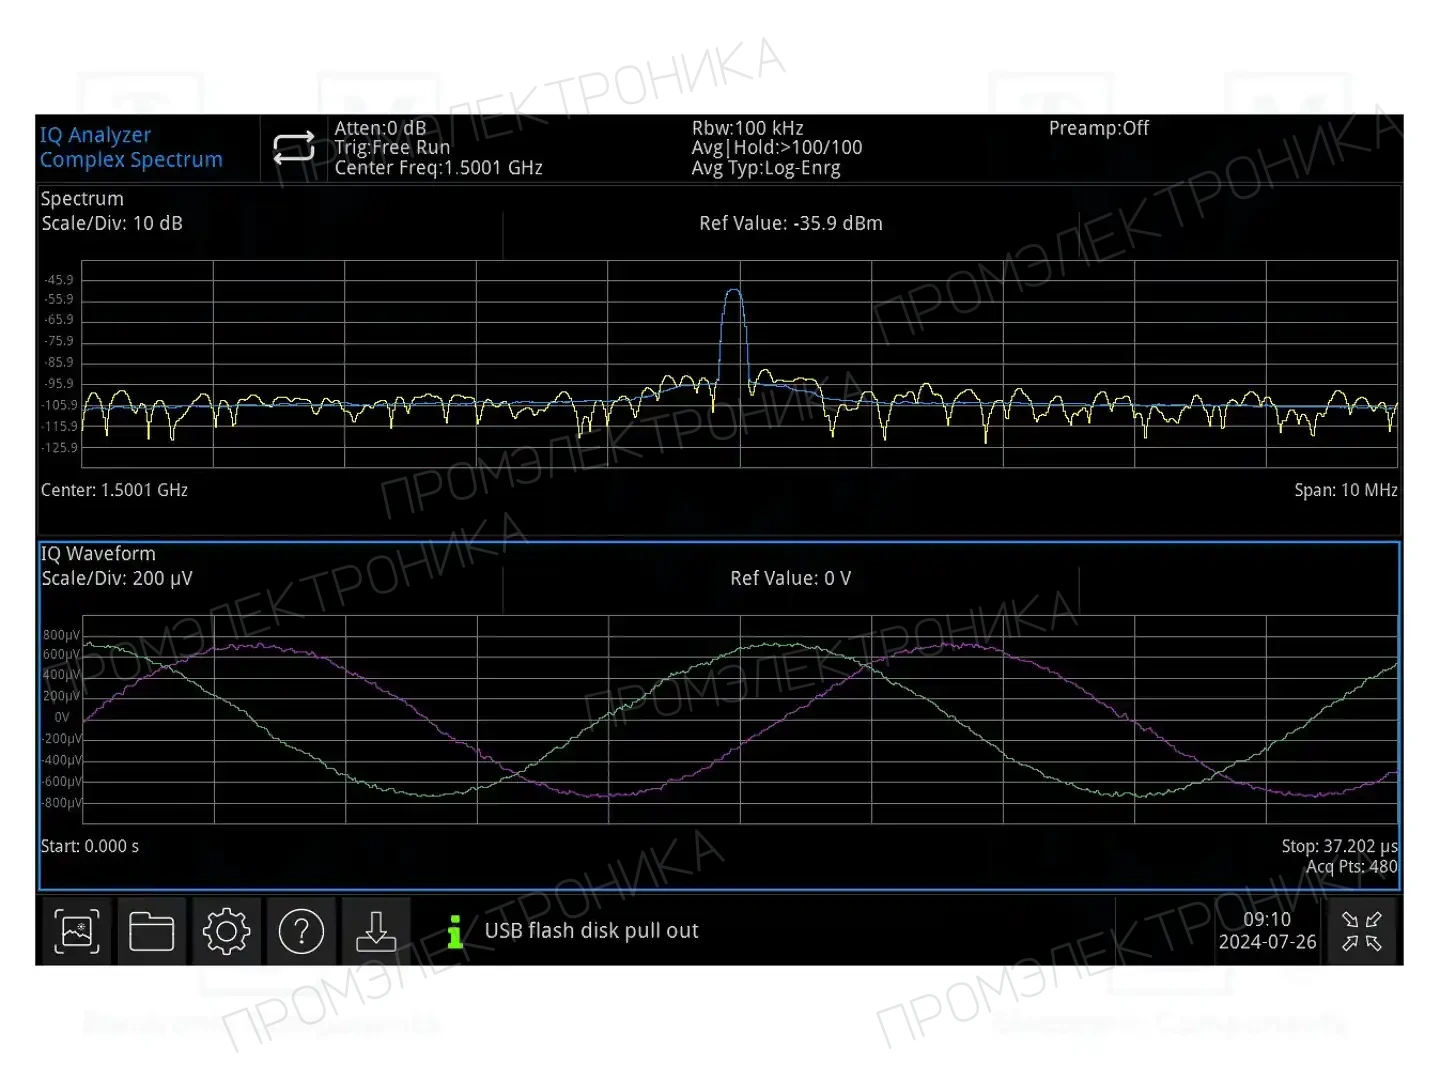Select the Spectrum Scale/Div: 10 dB value
The width and height of the screenshot is (1440, 1080).
(x=112, y=223)
